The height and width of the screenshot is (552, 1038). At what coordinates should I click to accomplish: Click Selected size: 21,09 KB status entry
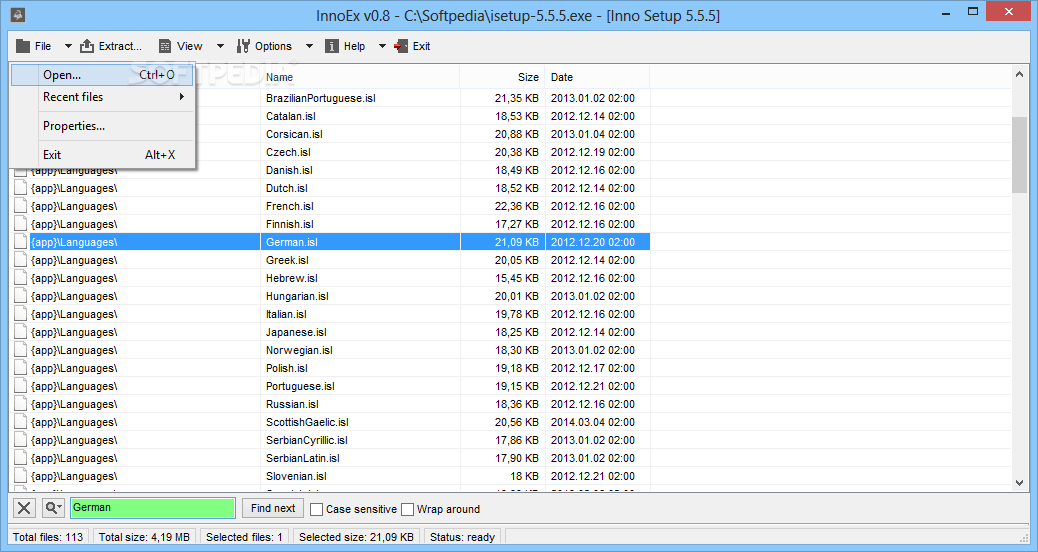(x=356, y=537)
